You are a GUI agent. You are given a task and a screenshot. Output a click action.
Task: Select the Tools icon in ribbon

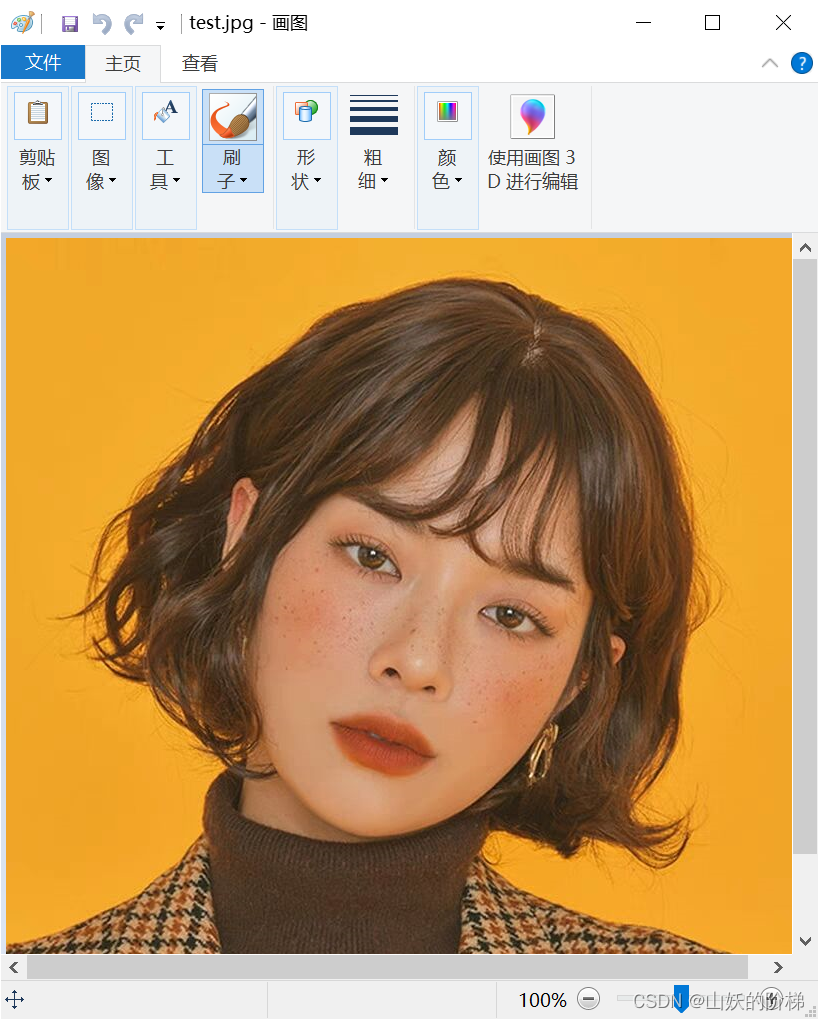tap(165, 114)
